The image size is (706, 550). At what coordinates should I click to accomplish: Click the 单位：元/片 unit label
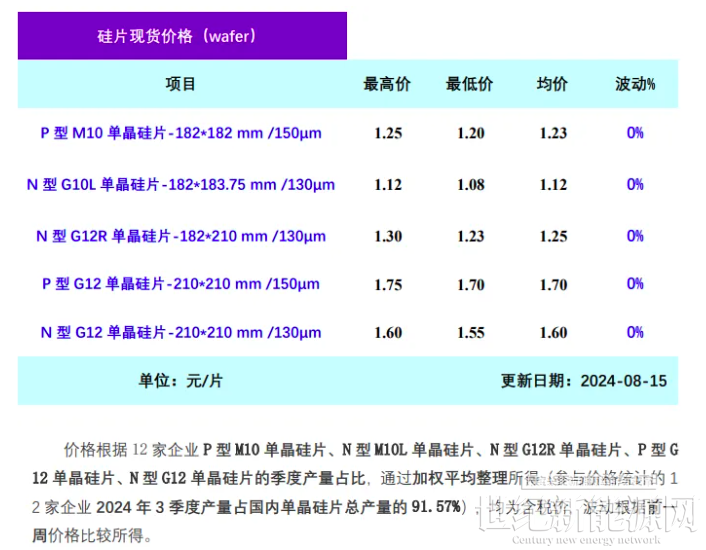point(181,381)
